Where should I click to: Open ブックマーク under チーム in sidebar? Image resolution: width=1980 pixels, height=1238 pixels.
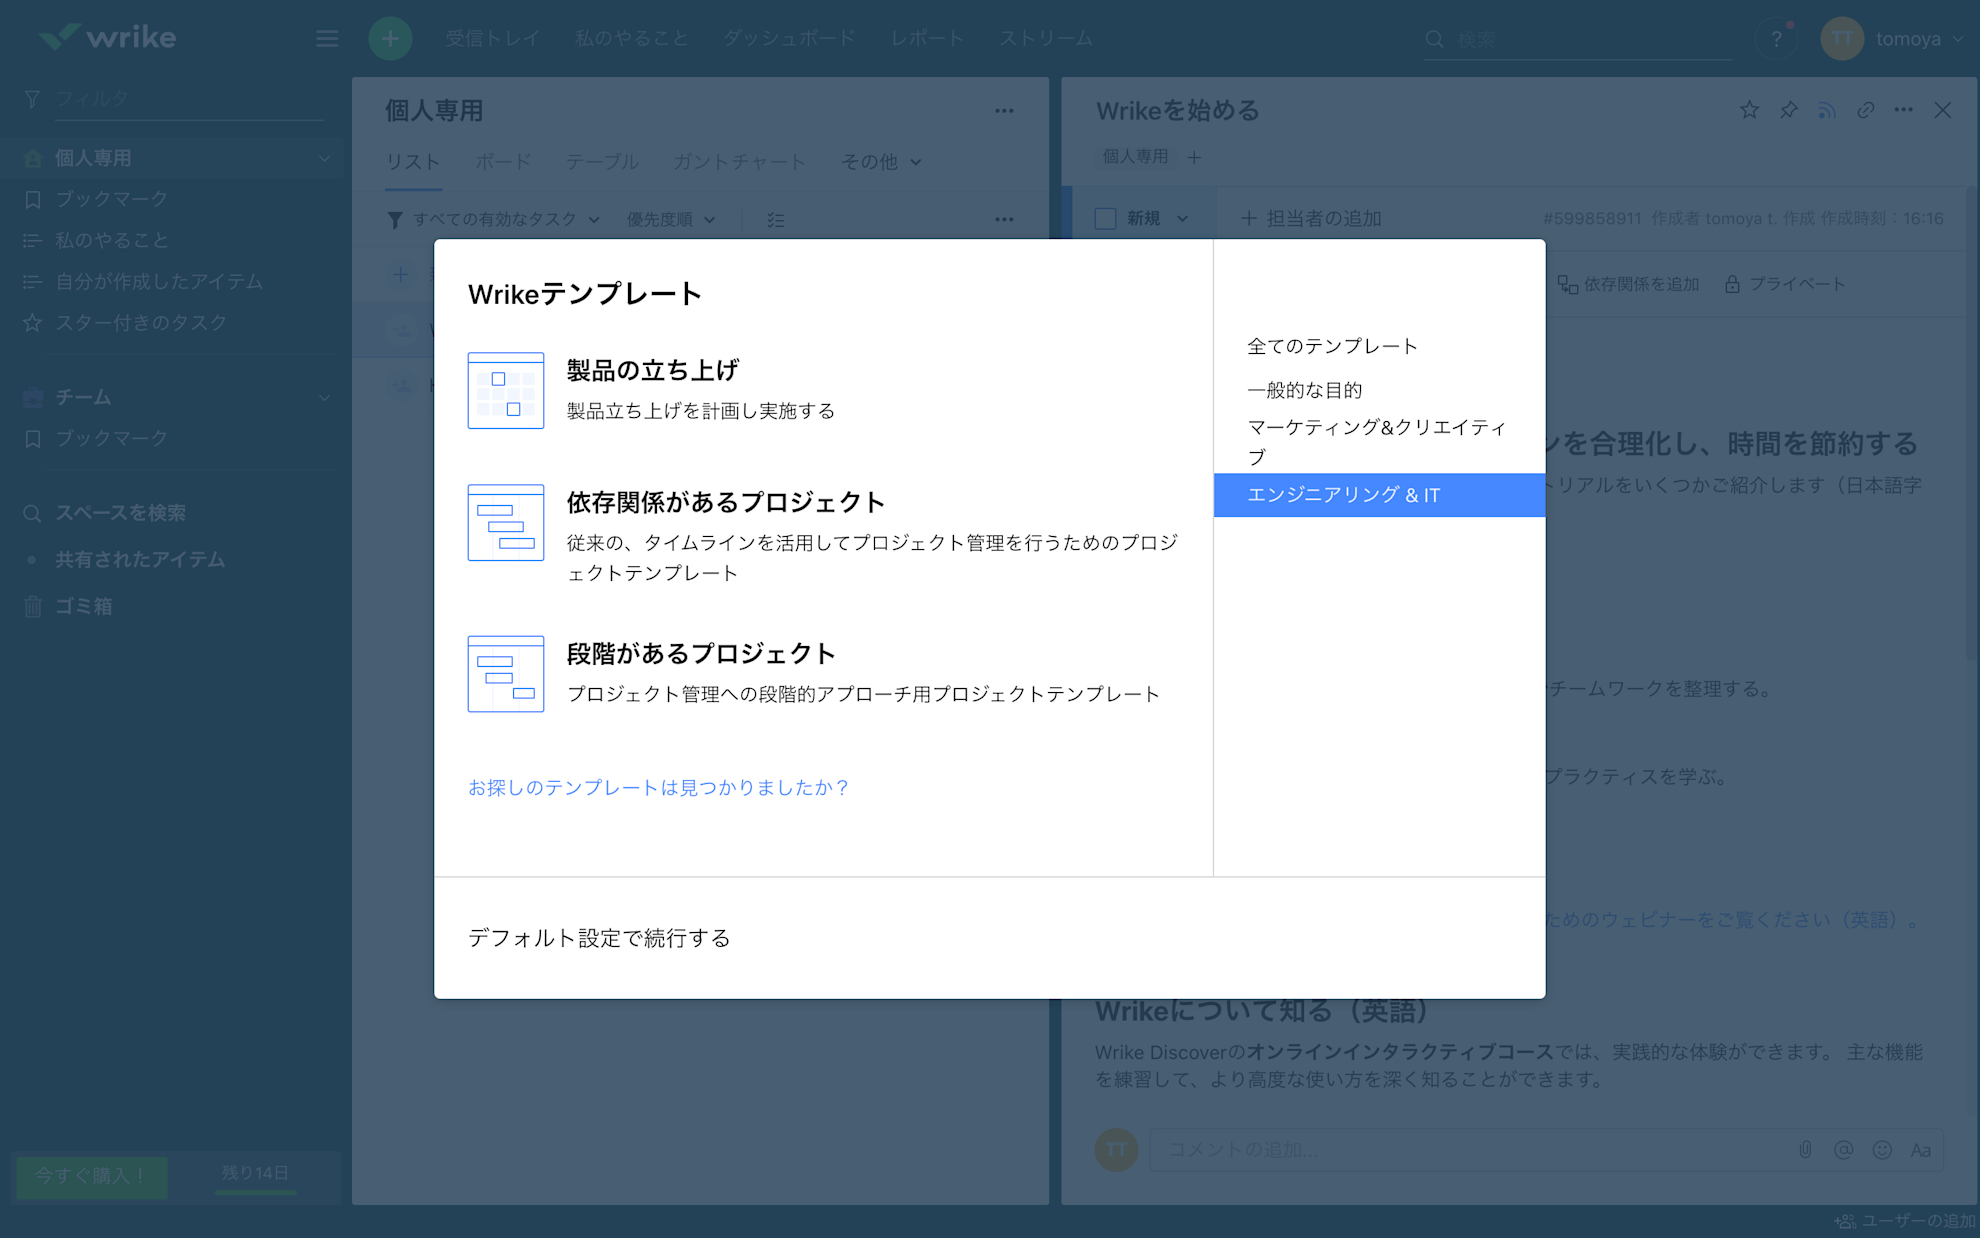111,438
